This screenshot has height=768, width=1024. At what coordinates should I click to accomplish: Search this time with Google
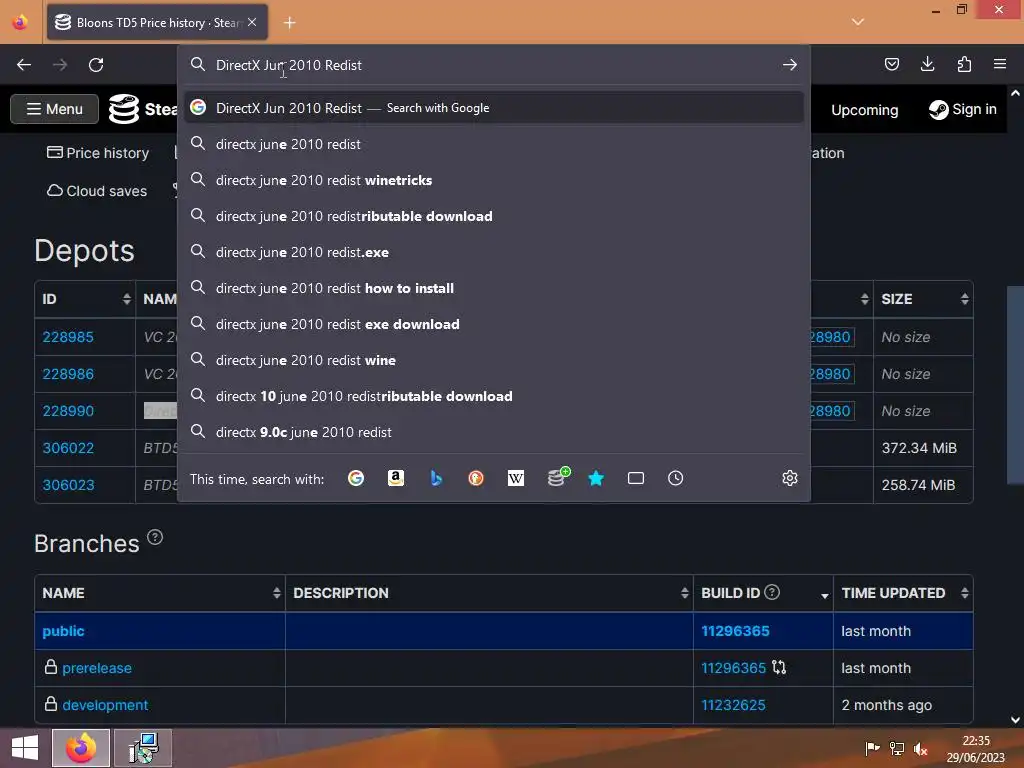point(356,478)
